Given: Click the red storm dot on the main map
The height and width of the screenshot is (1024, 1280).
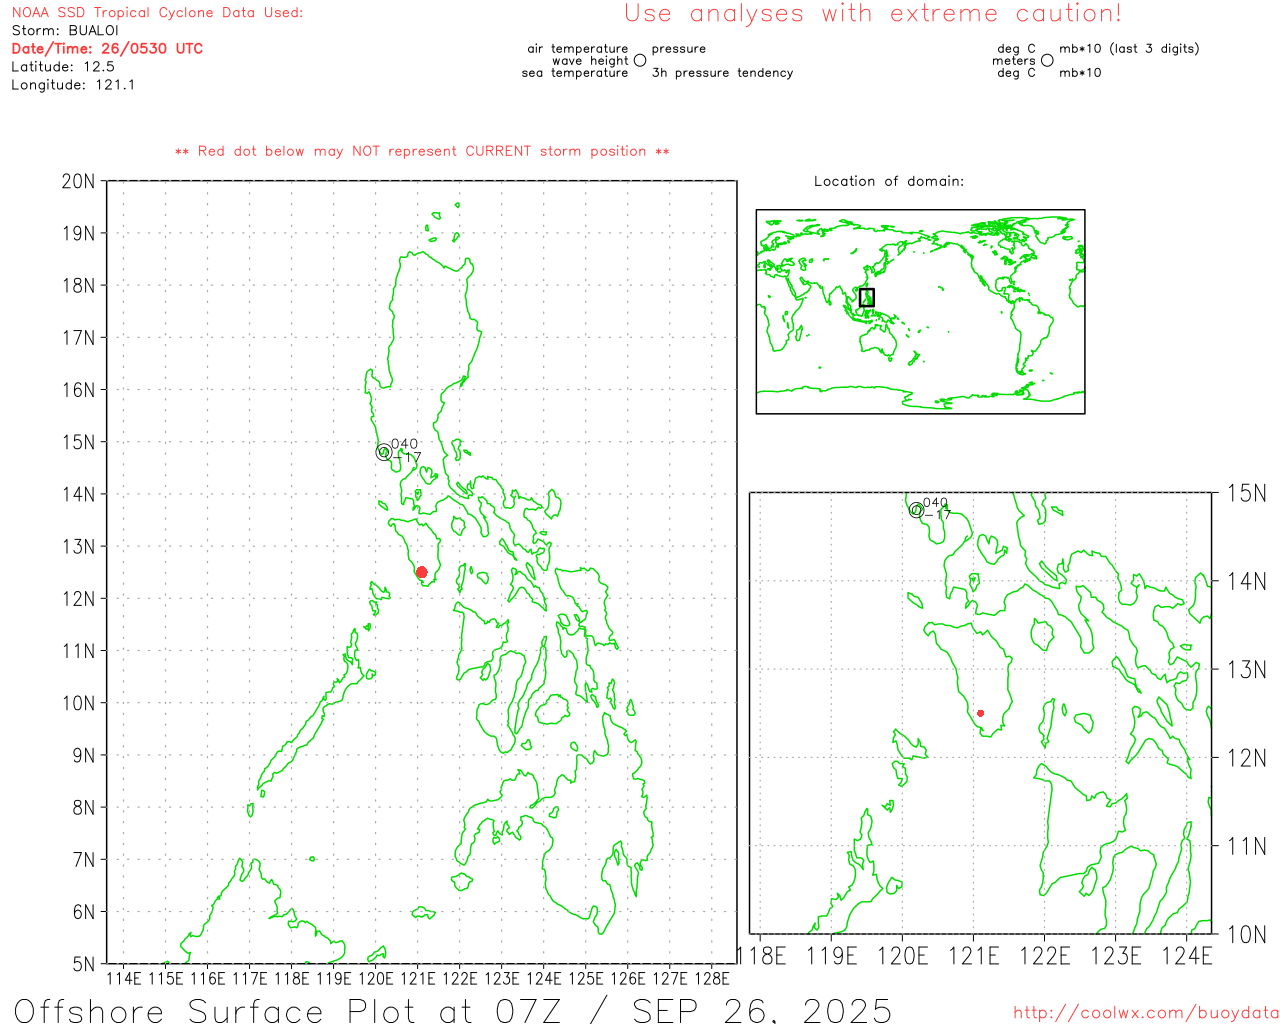Looking at the screenshot, I should (421, 572).
